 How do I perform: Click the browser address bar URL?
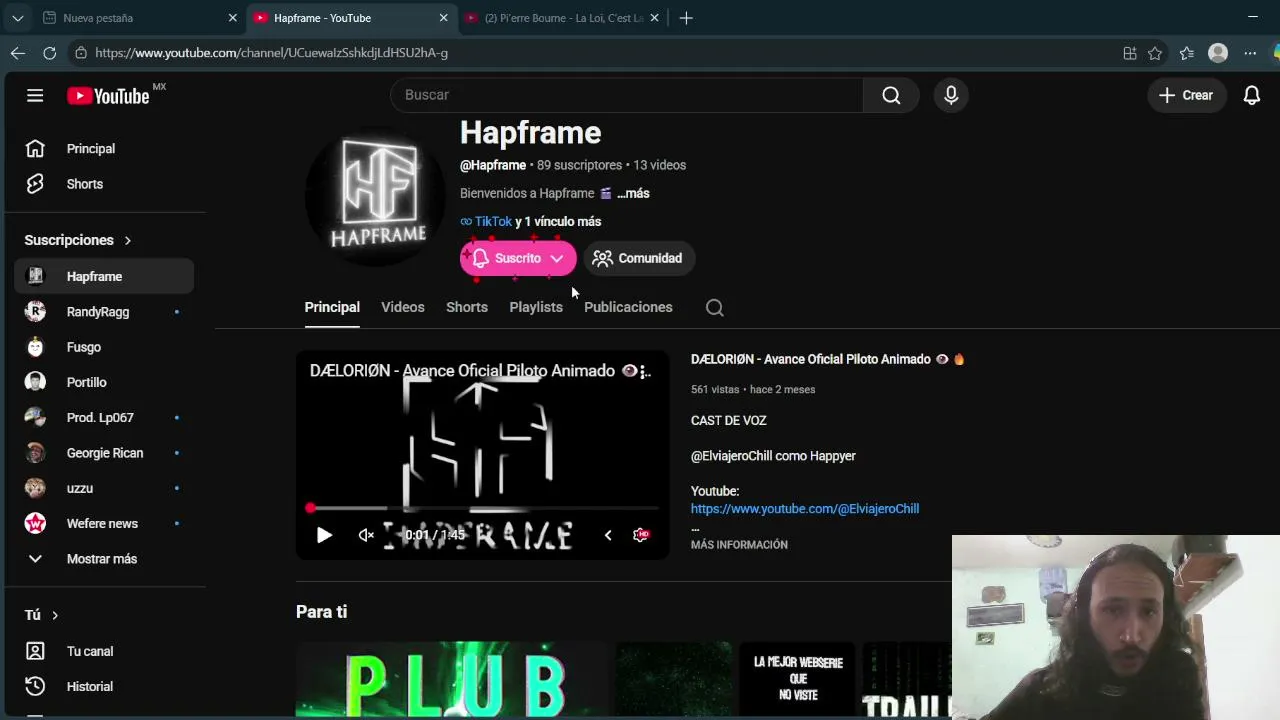[x=271, y=53]
